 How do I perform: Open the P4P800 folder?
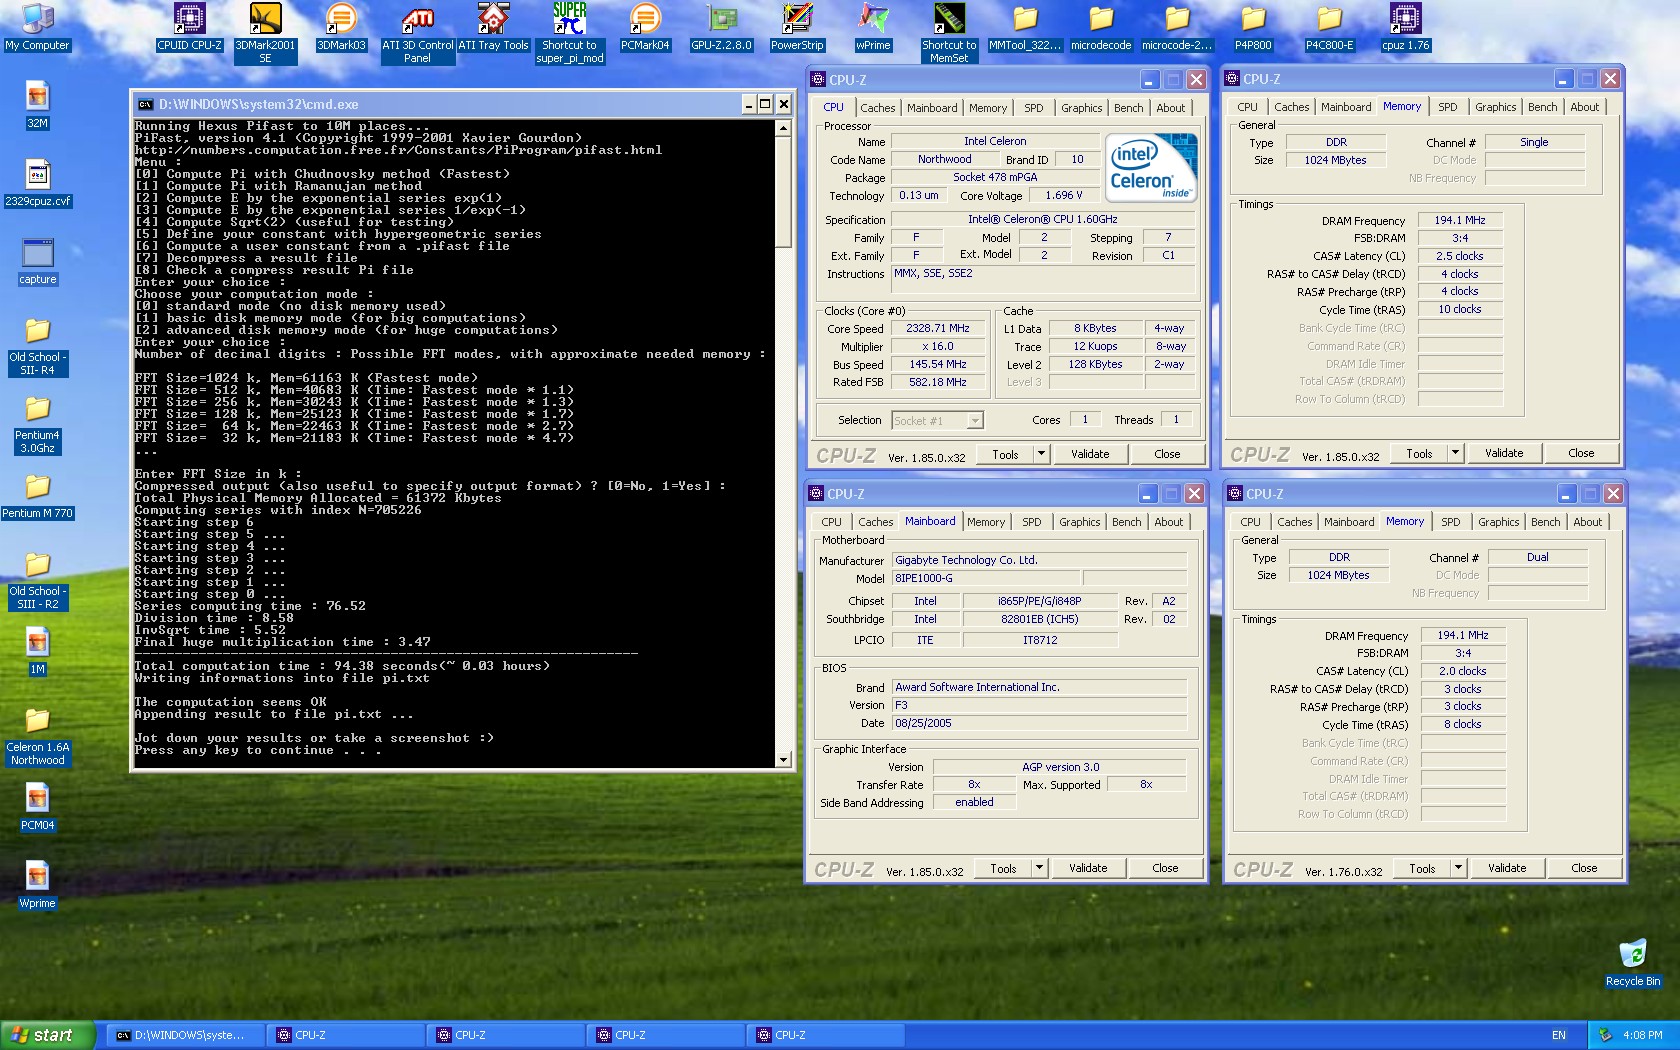pos(1253,28)
